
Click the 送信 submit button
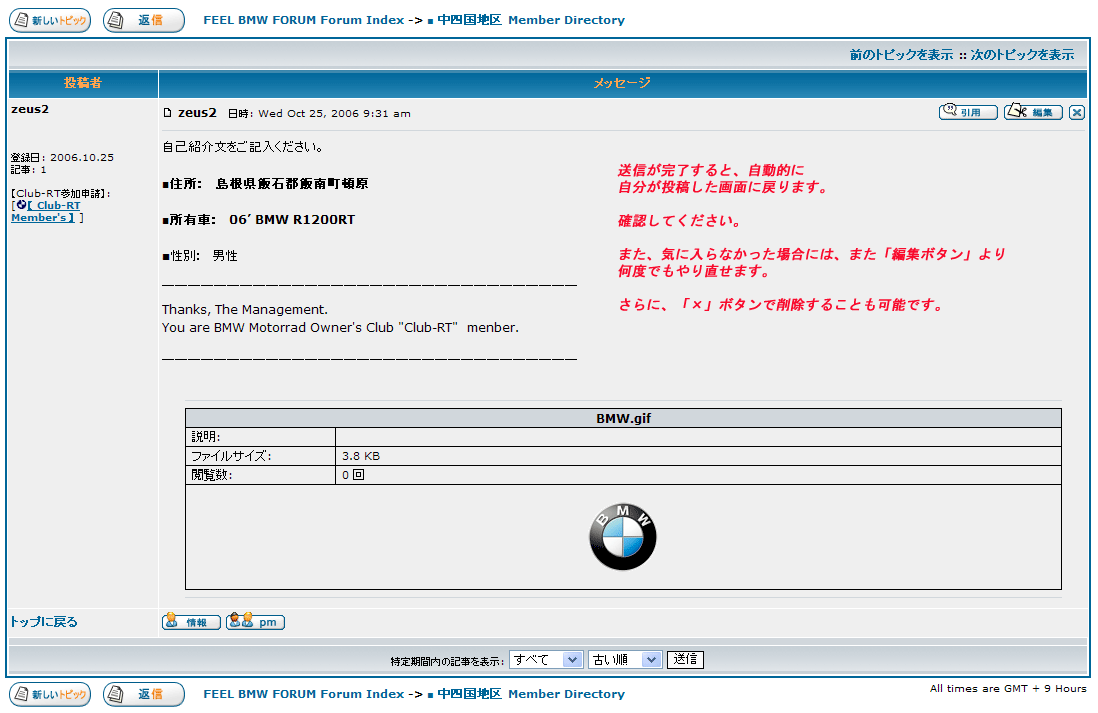pyautogui.click(x=685, y=660)
